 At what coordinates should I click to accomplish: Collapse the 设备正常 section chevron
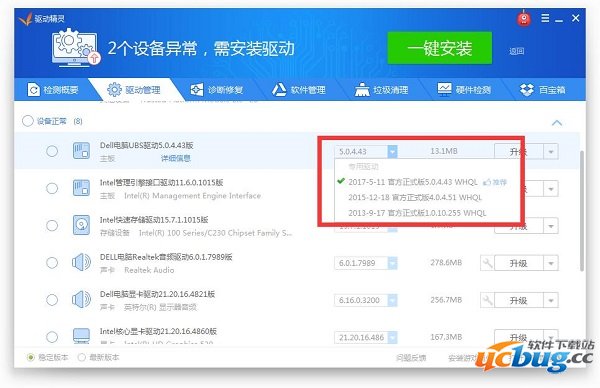[557, 122]
